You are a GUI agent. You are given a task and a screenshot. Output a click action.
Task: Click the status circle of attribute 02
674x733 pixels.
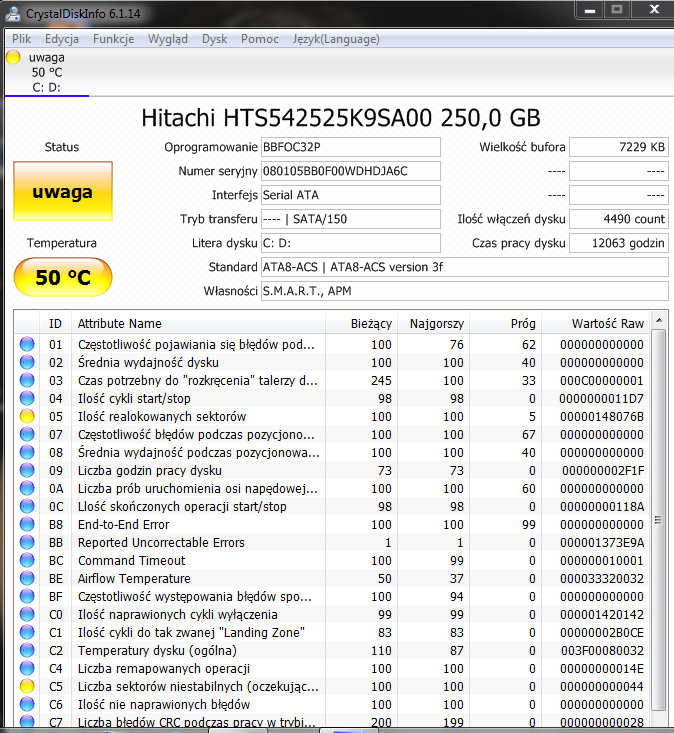pos(27,362)
